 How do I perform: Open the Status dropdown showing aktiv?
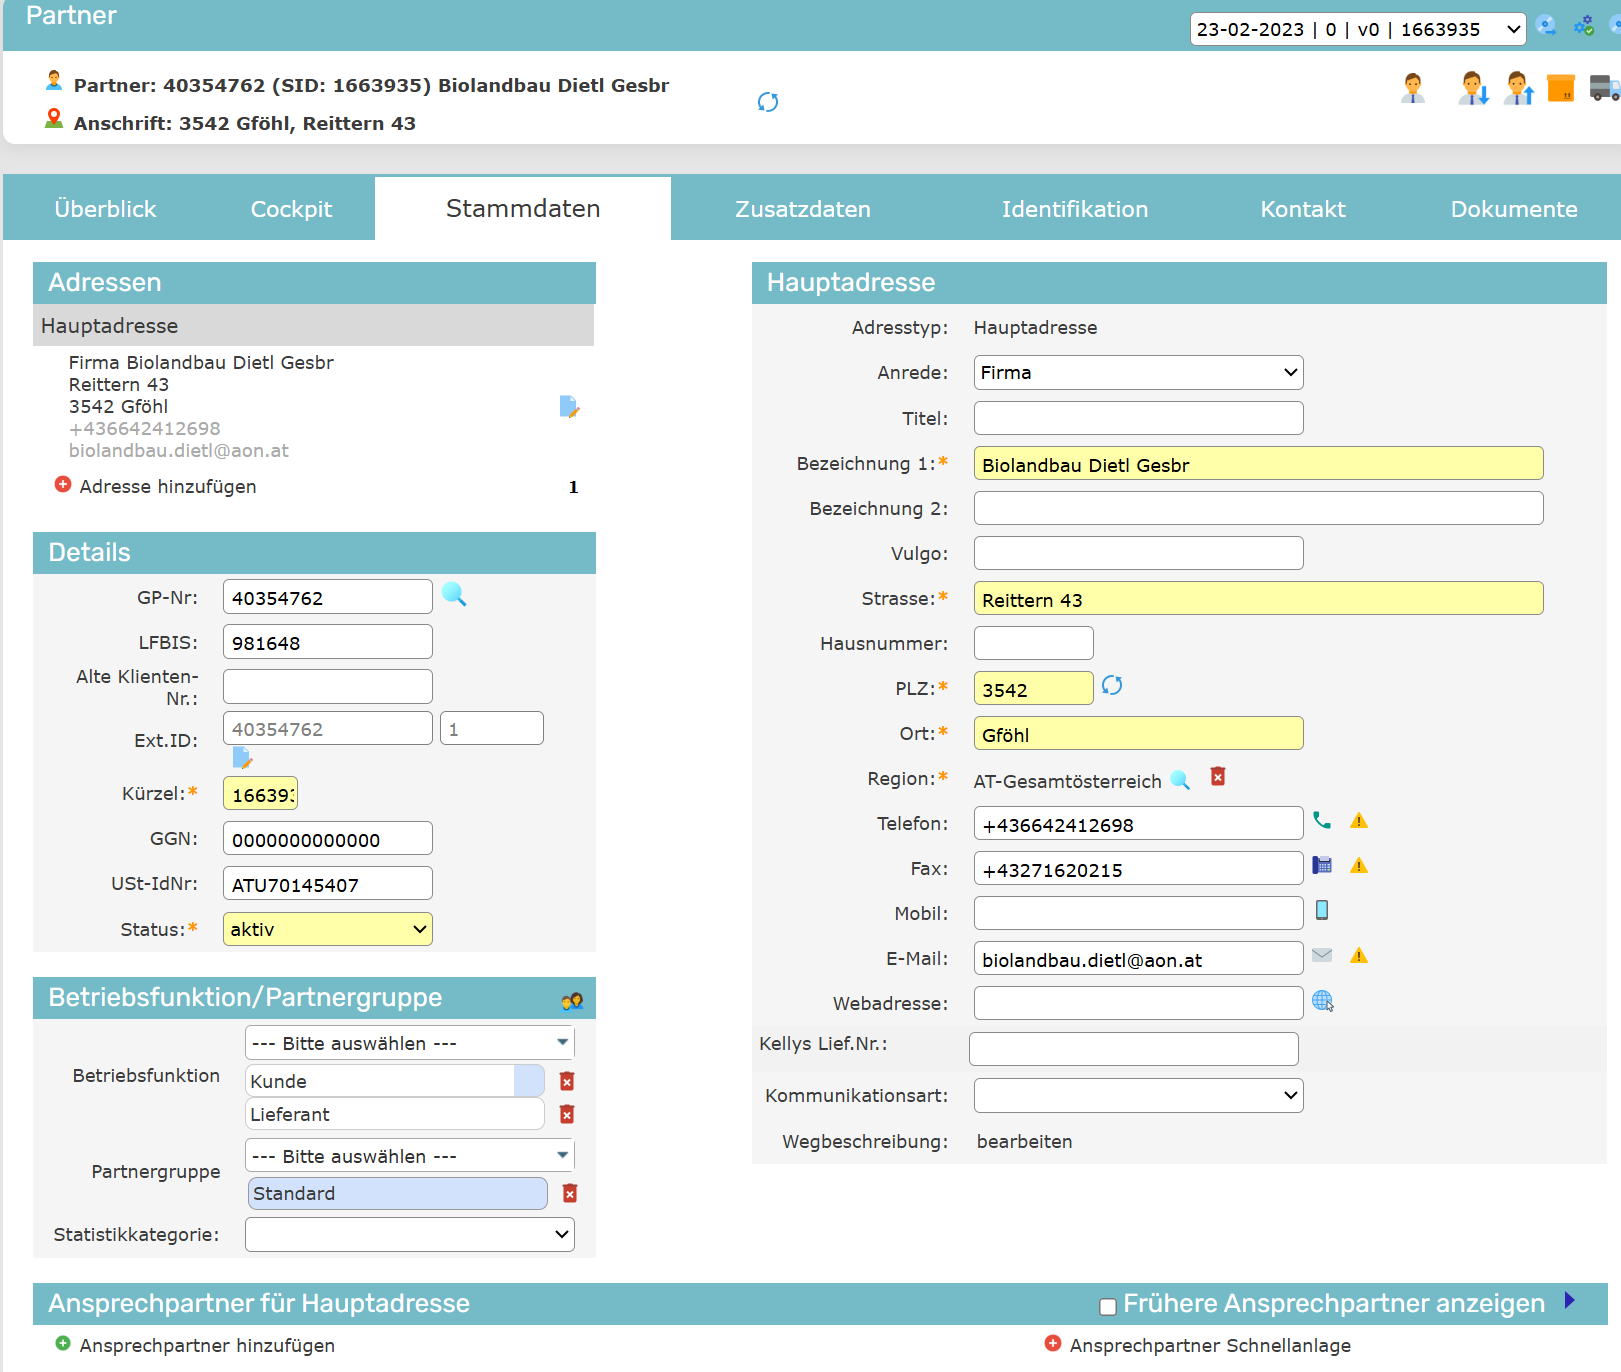[x=327, y=930]
